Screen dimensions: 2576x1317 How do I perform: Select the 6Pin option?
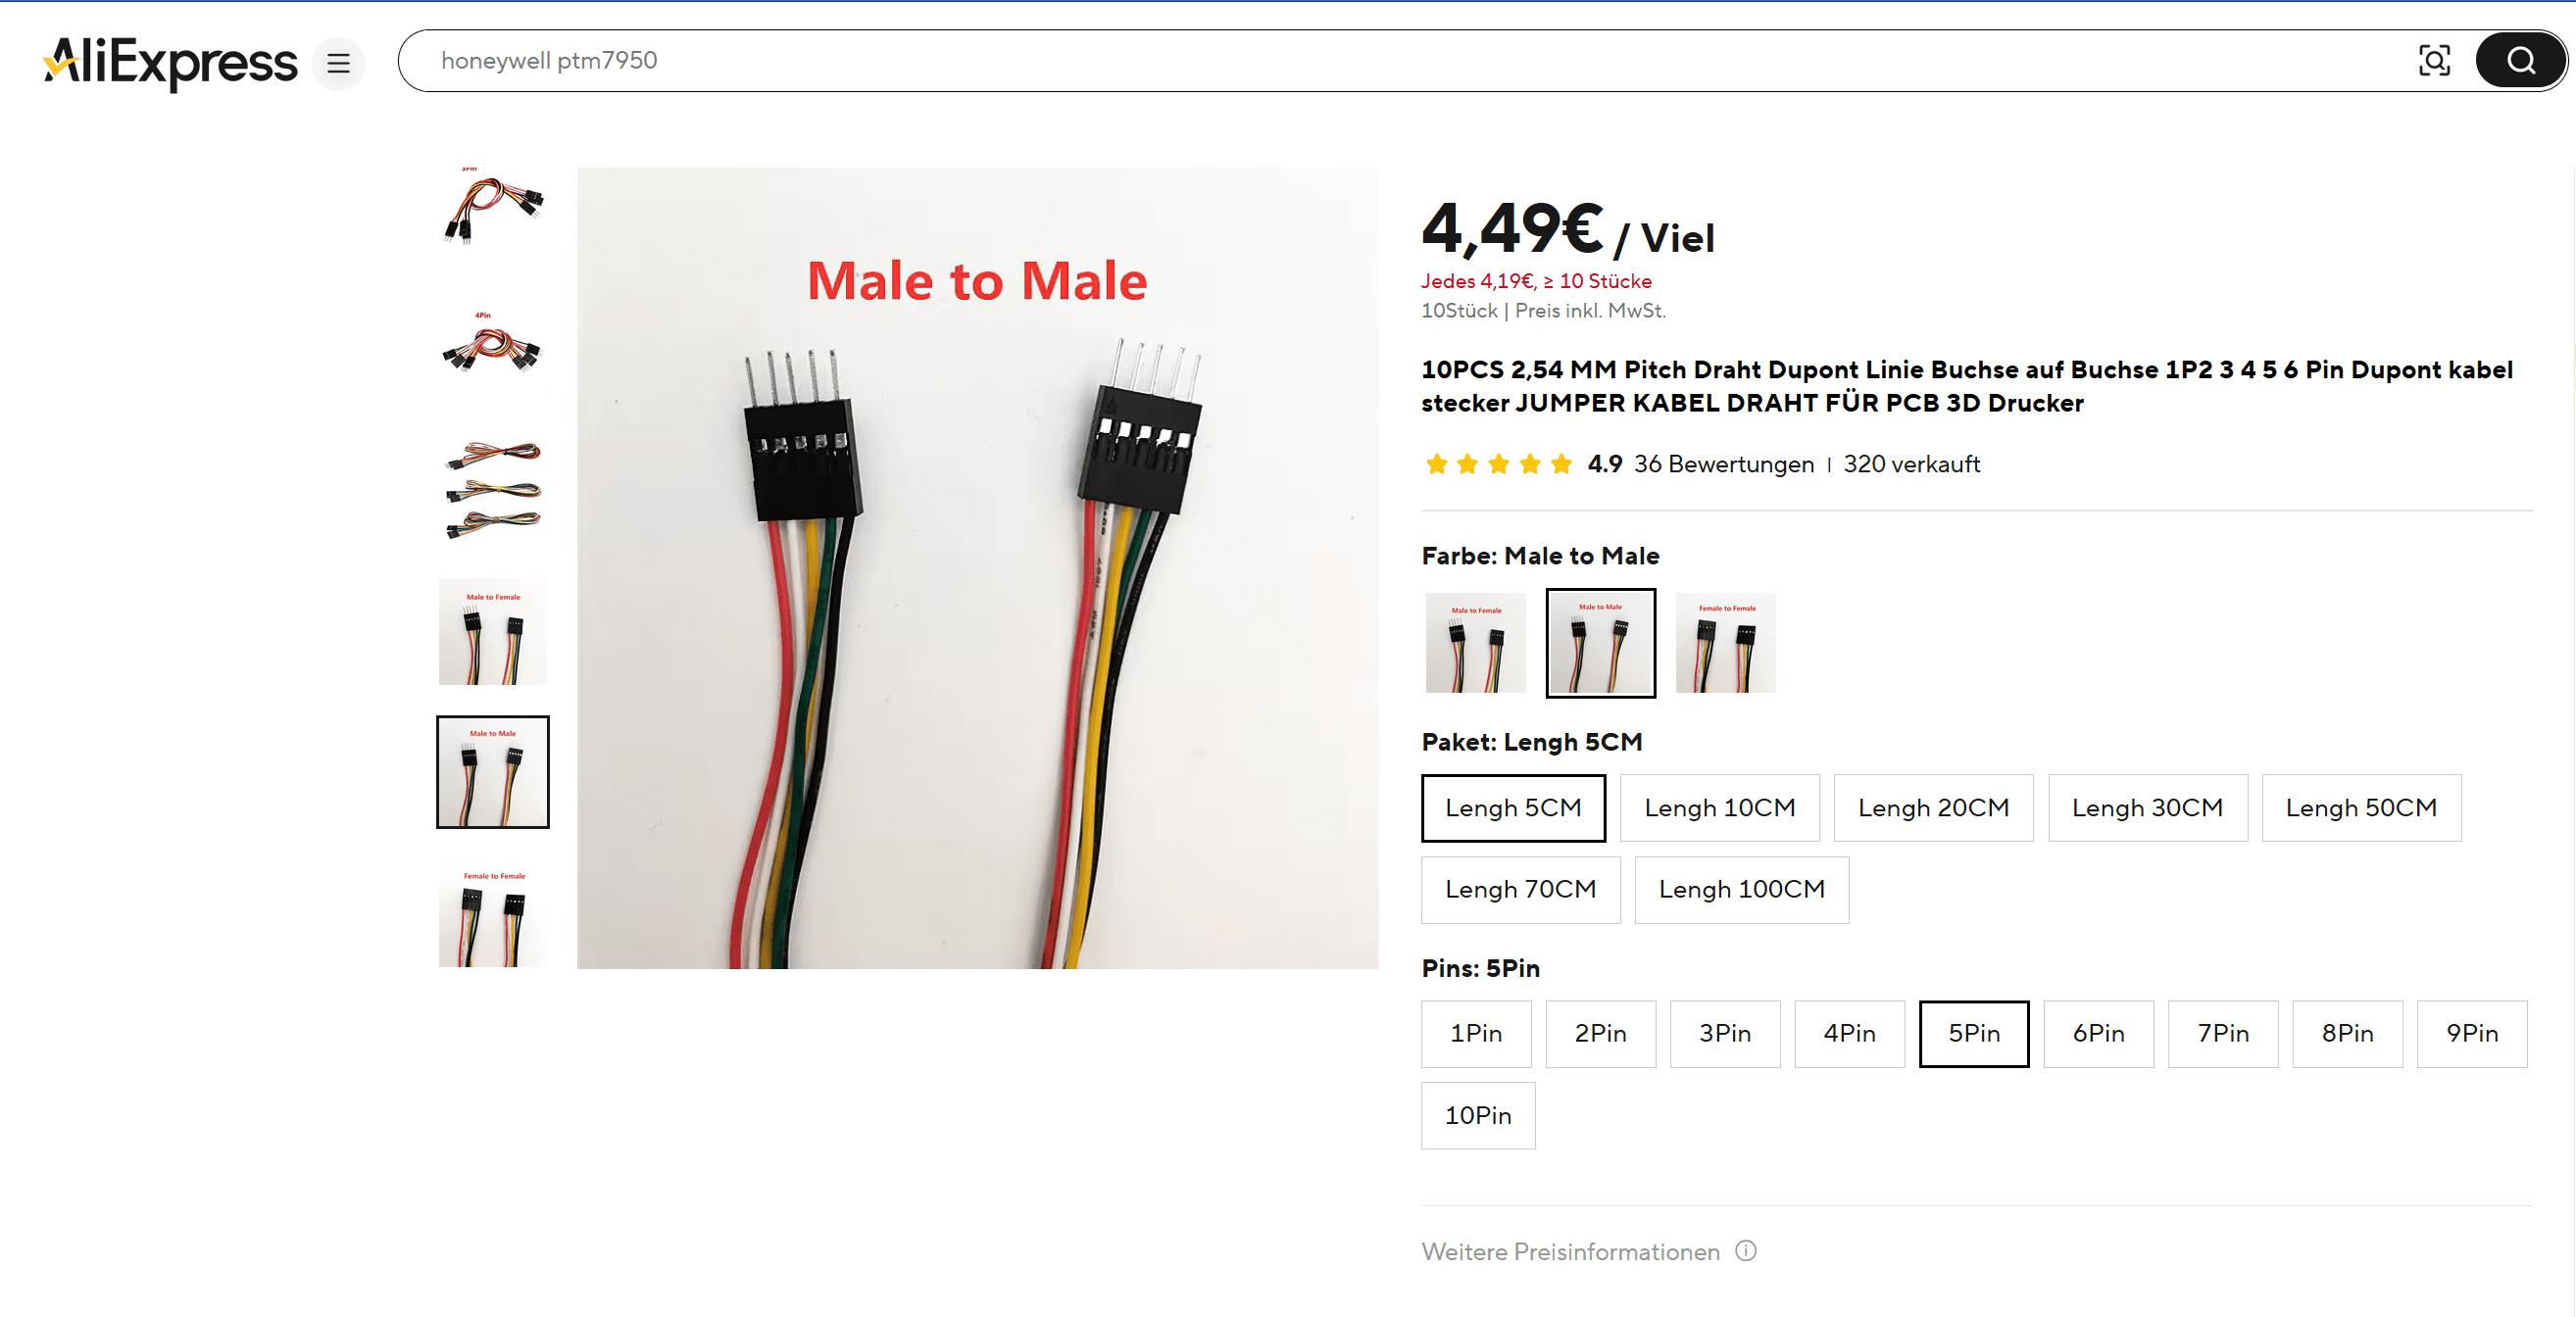click(2098, 1034)
